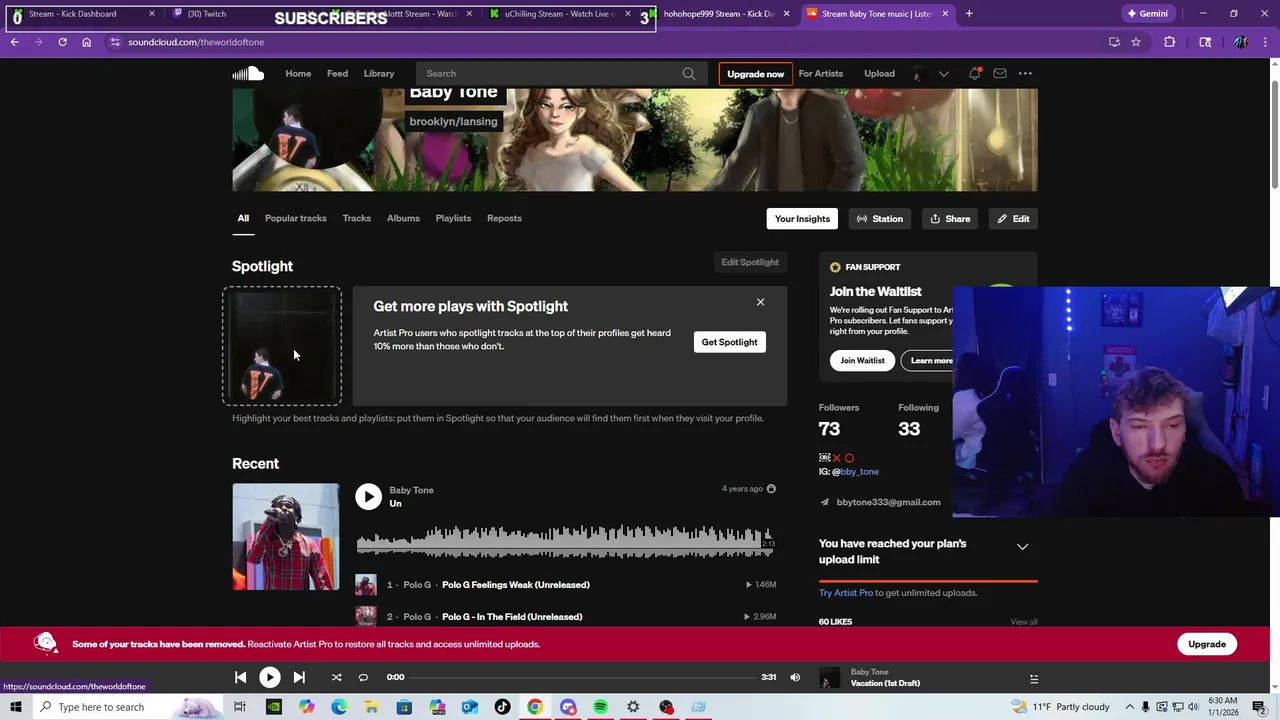
Task: Click the player progress timeline
Action: (583, 677)
